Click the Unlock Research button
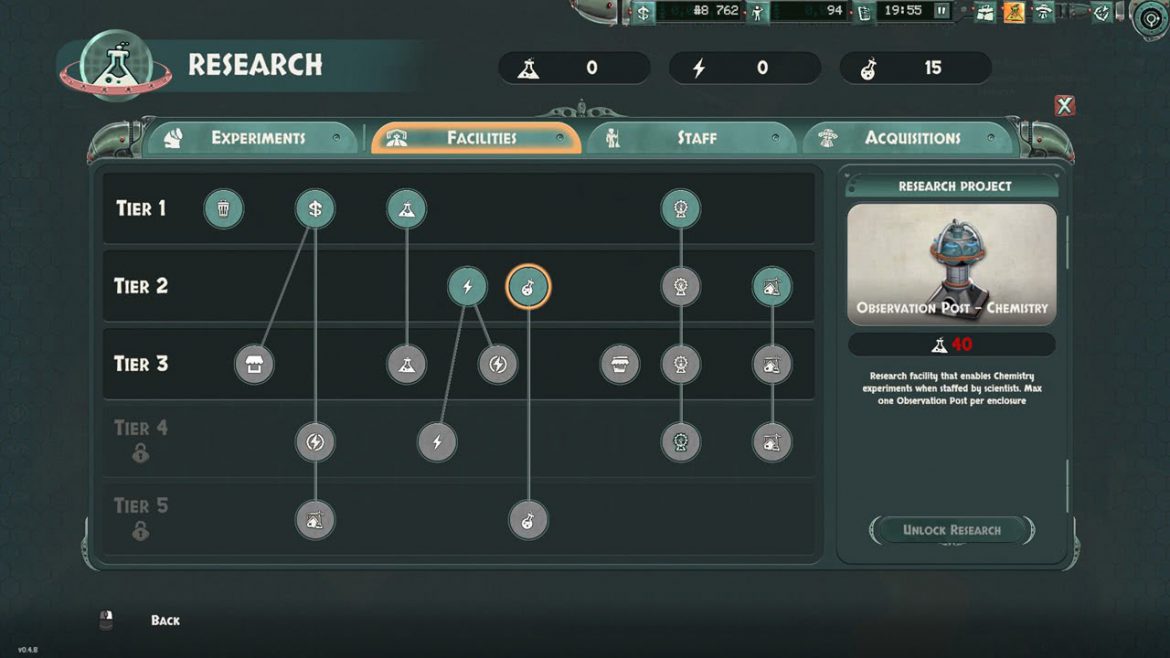Image resolution: width=1170 pixels, height=658 pixels. pyautogui.click(x=951, y=530)
